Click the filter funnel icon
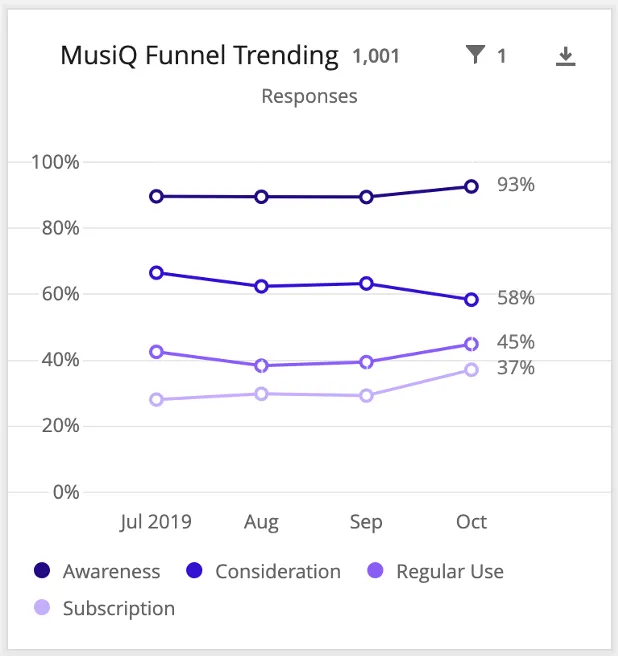This screenshot has height=656, width=618. click(x=475, y=55)
